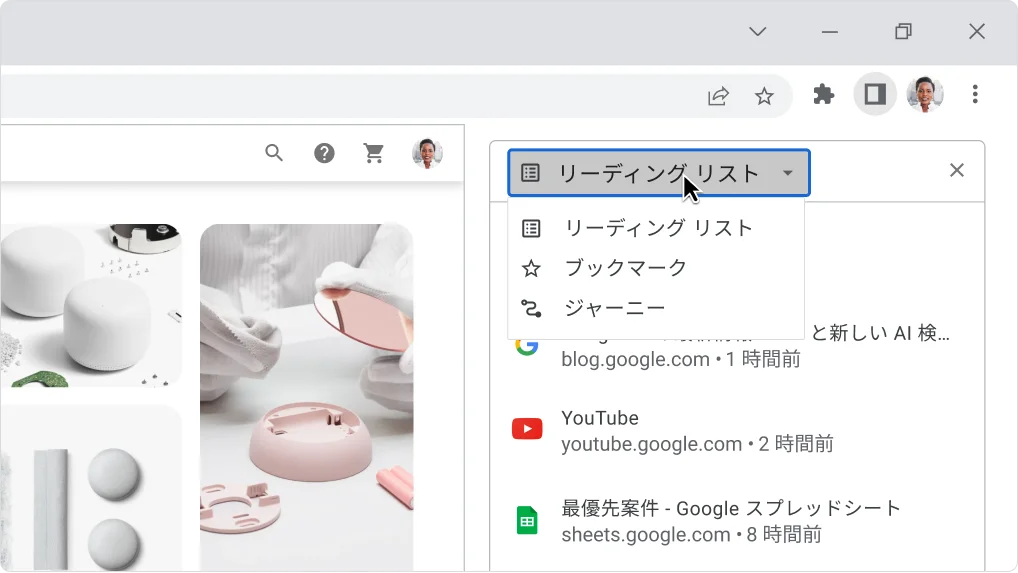This screenshot has height=573, width=1018.
Task: Select ブックマーク in the dropdown menu
Action: click(656, 268)
